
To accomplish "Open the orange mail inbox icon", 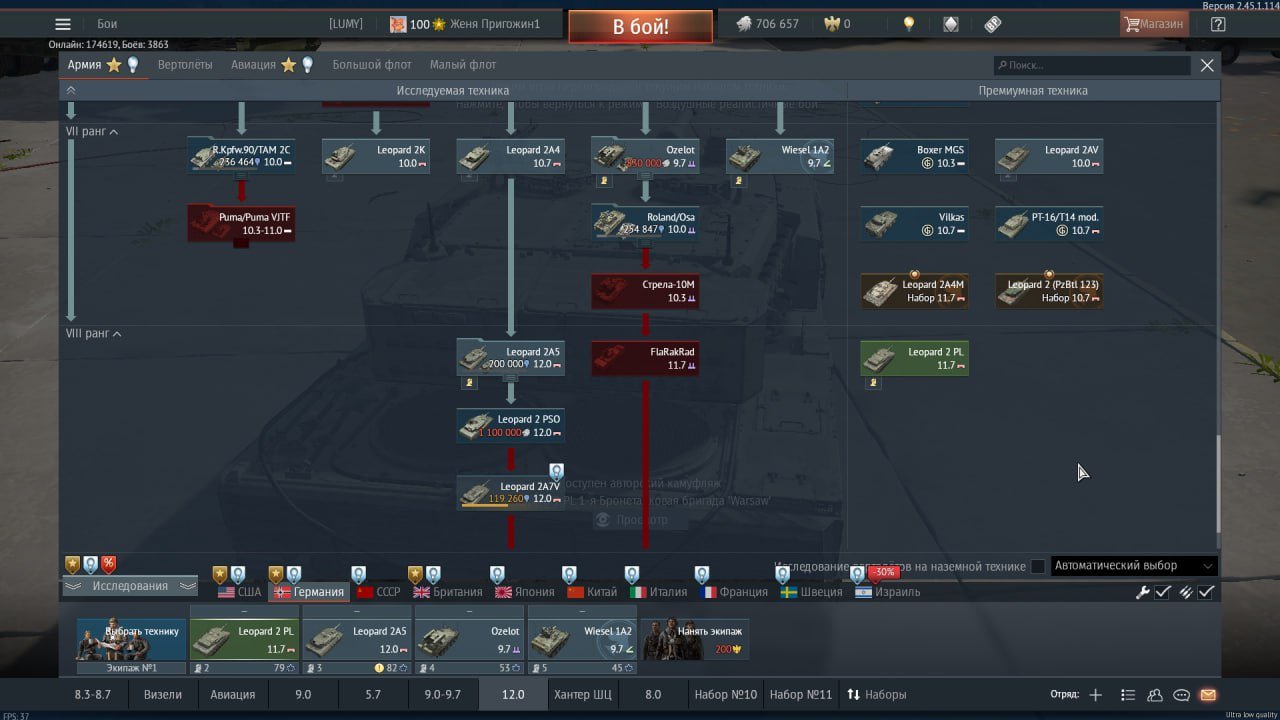I will point(1208,695).
